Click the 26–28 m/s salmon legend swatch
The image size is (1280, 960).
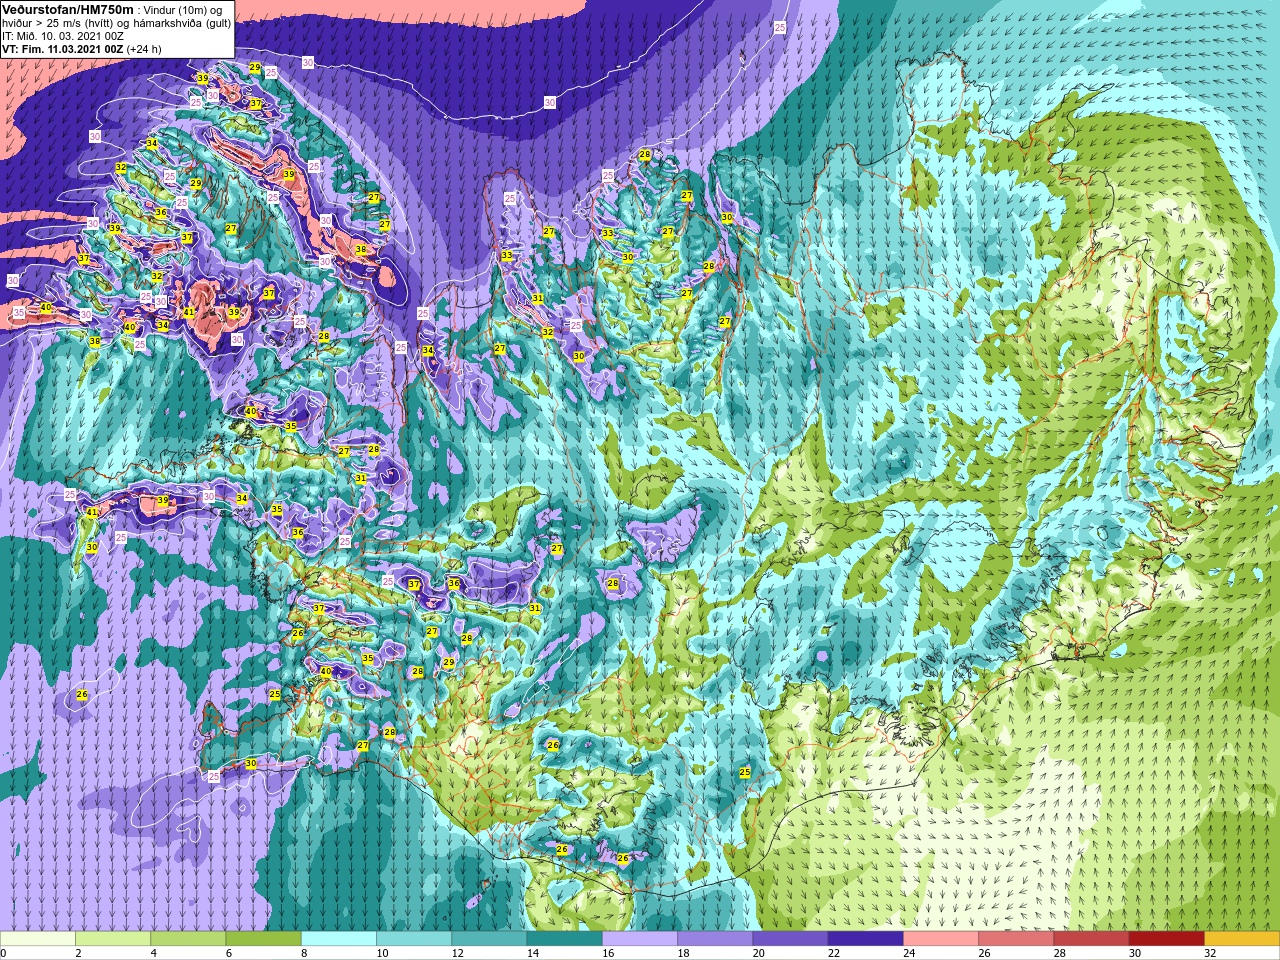click(1016, 939)
